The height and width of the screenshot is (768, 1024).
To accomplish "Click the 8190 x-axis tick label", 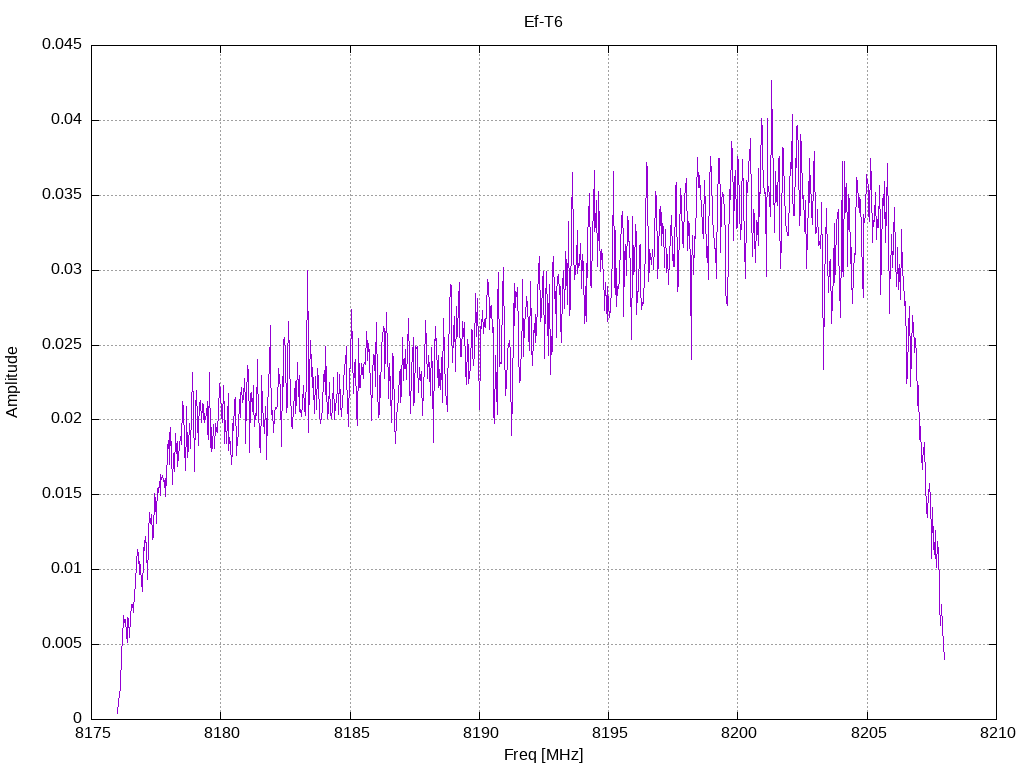I will tap(481, 733).
